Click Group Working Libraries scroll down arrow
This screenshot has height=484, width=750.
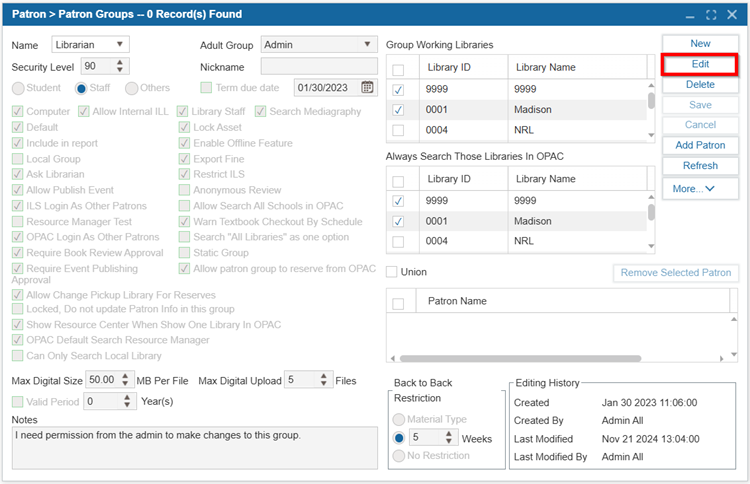click(651, 135)
